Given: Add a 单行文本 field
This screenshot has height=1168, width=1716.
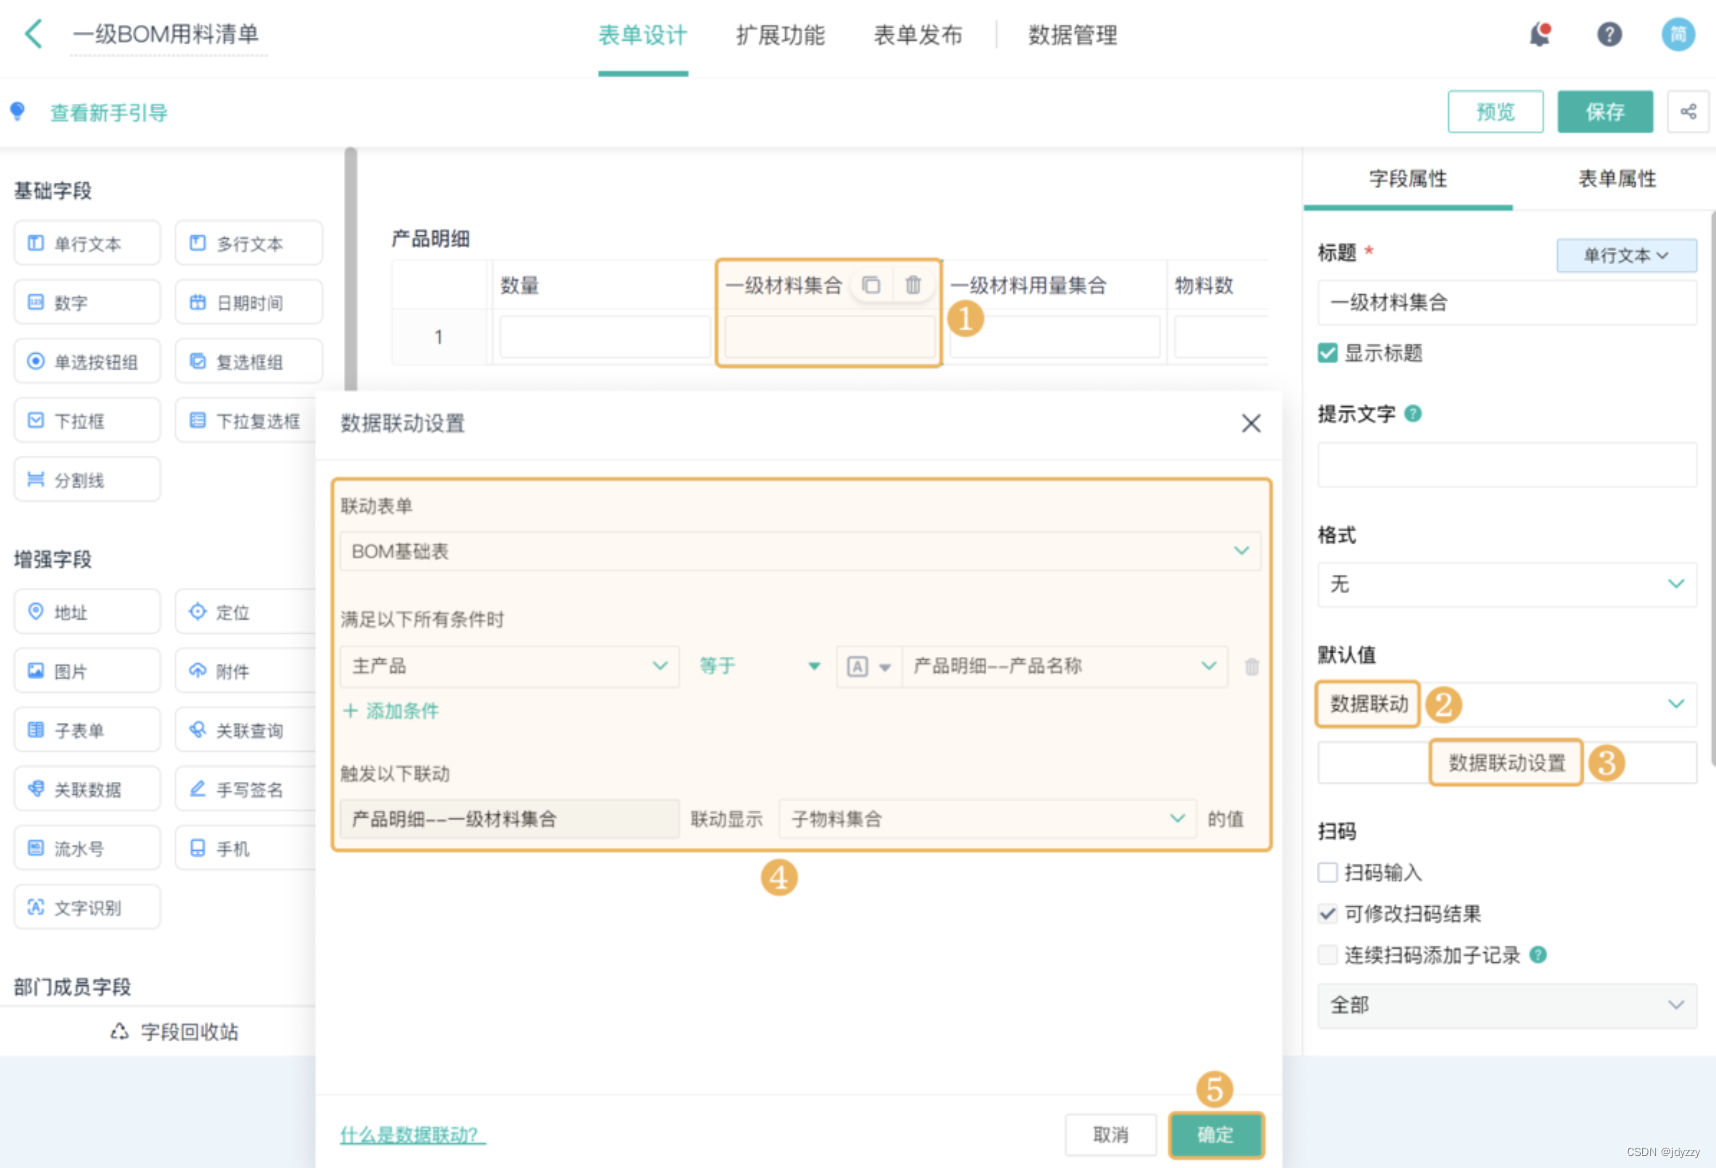Looking at the screenshot, I should click(87, 243).
